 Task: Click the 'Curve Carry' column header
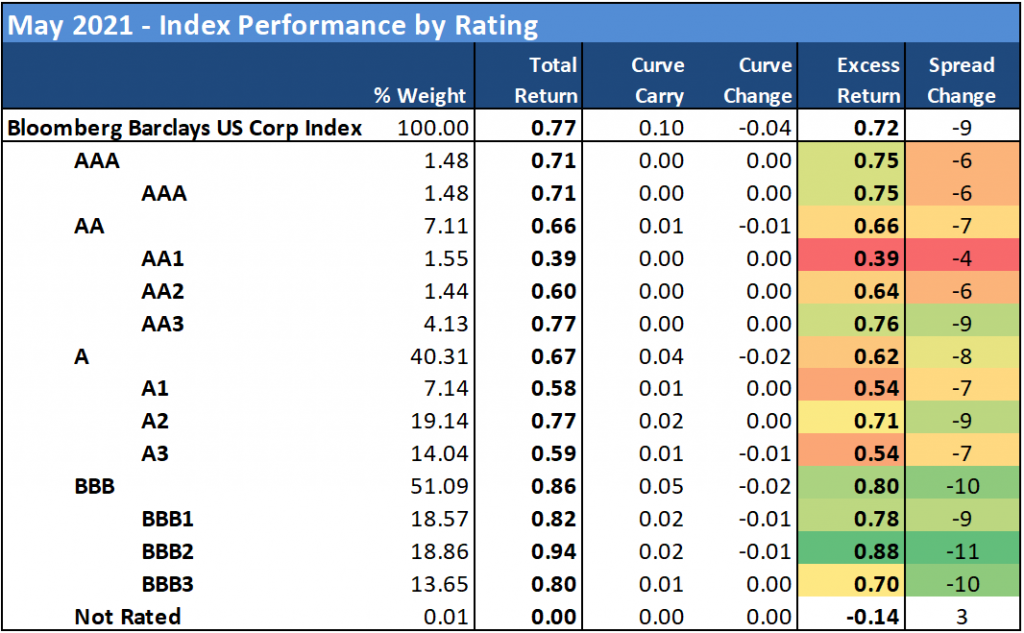point(657,81)
